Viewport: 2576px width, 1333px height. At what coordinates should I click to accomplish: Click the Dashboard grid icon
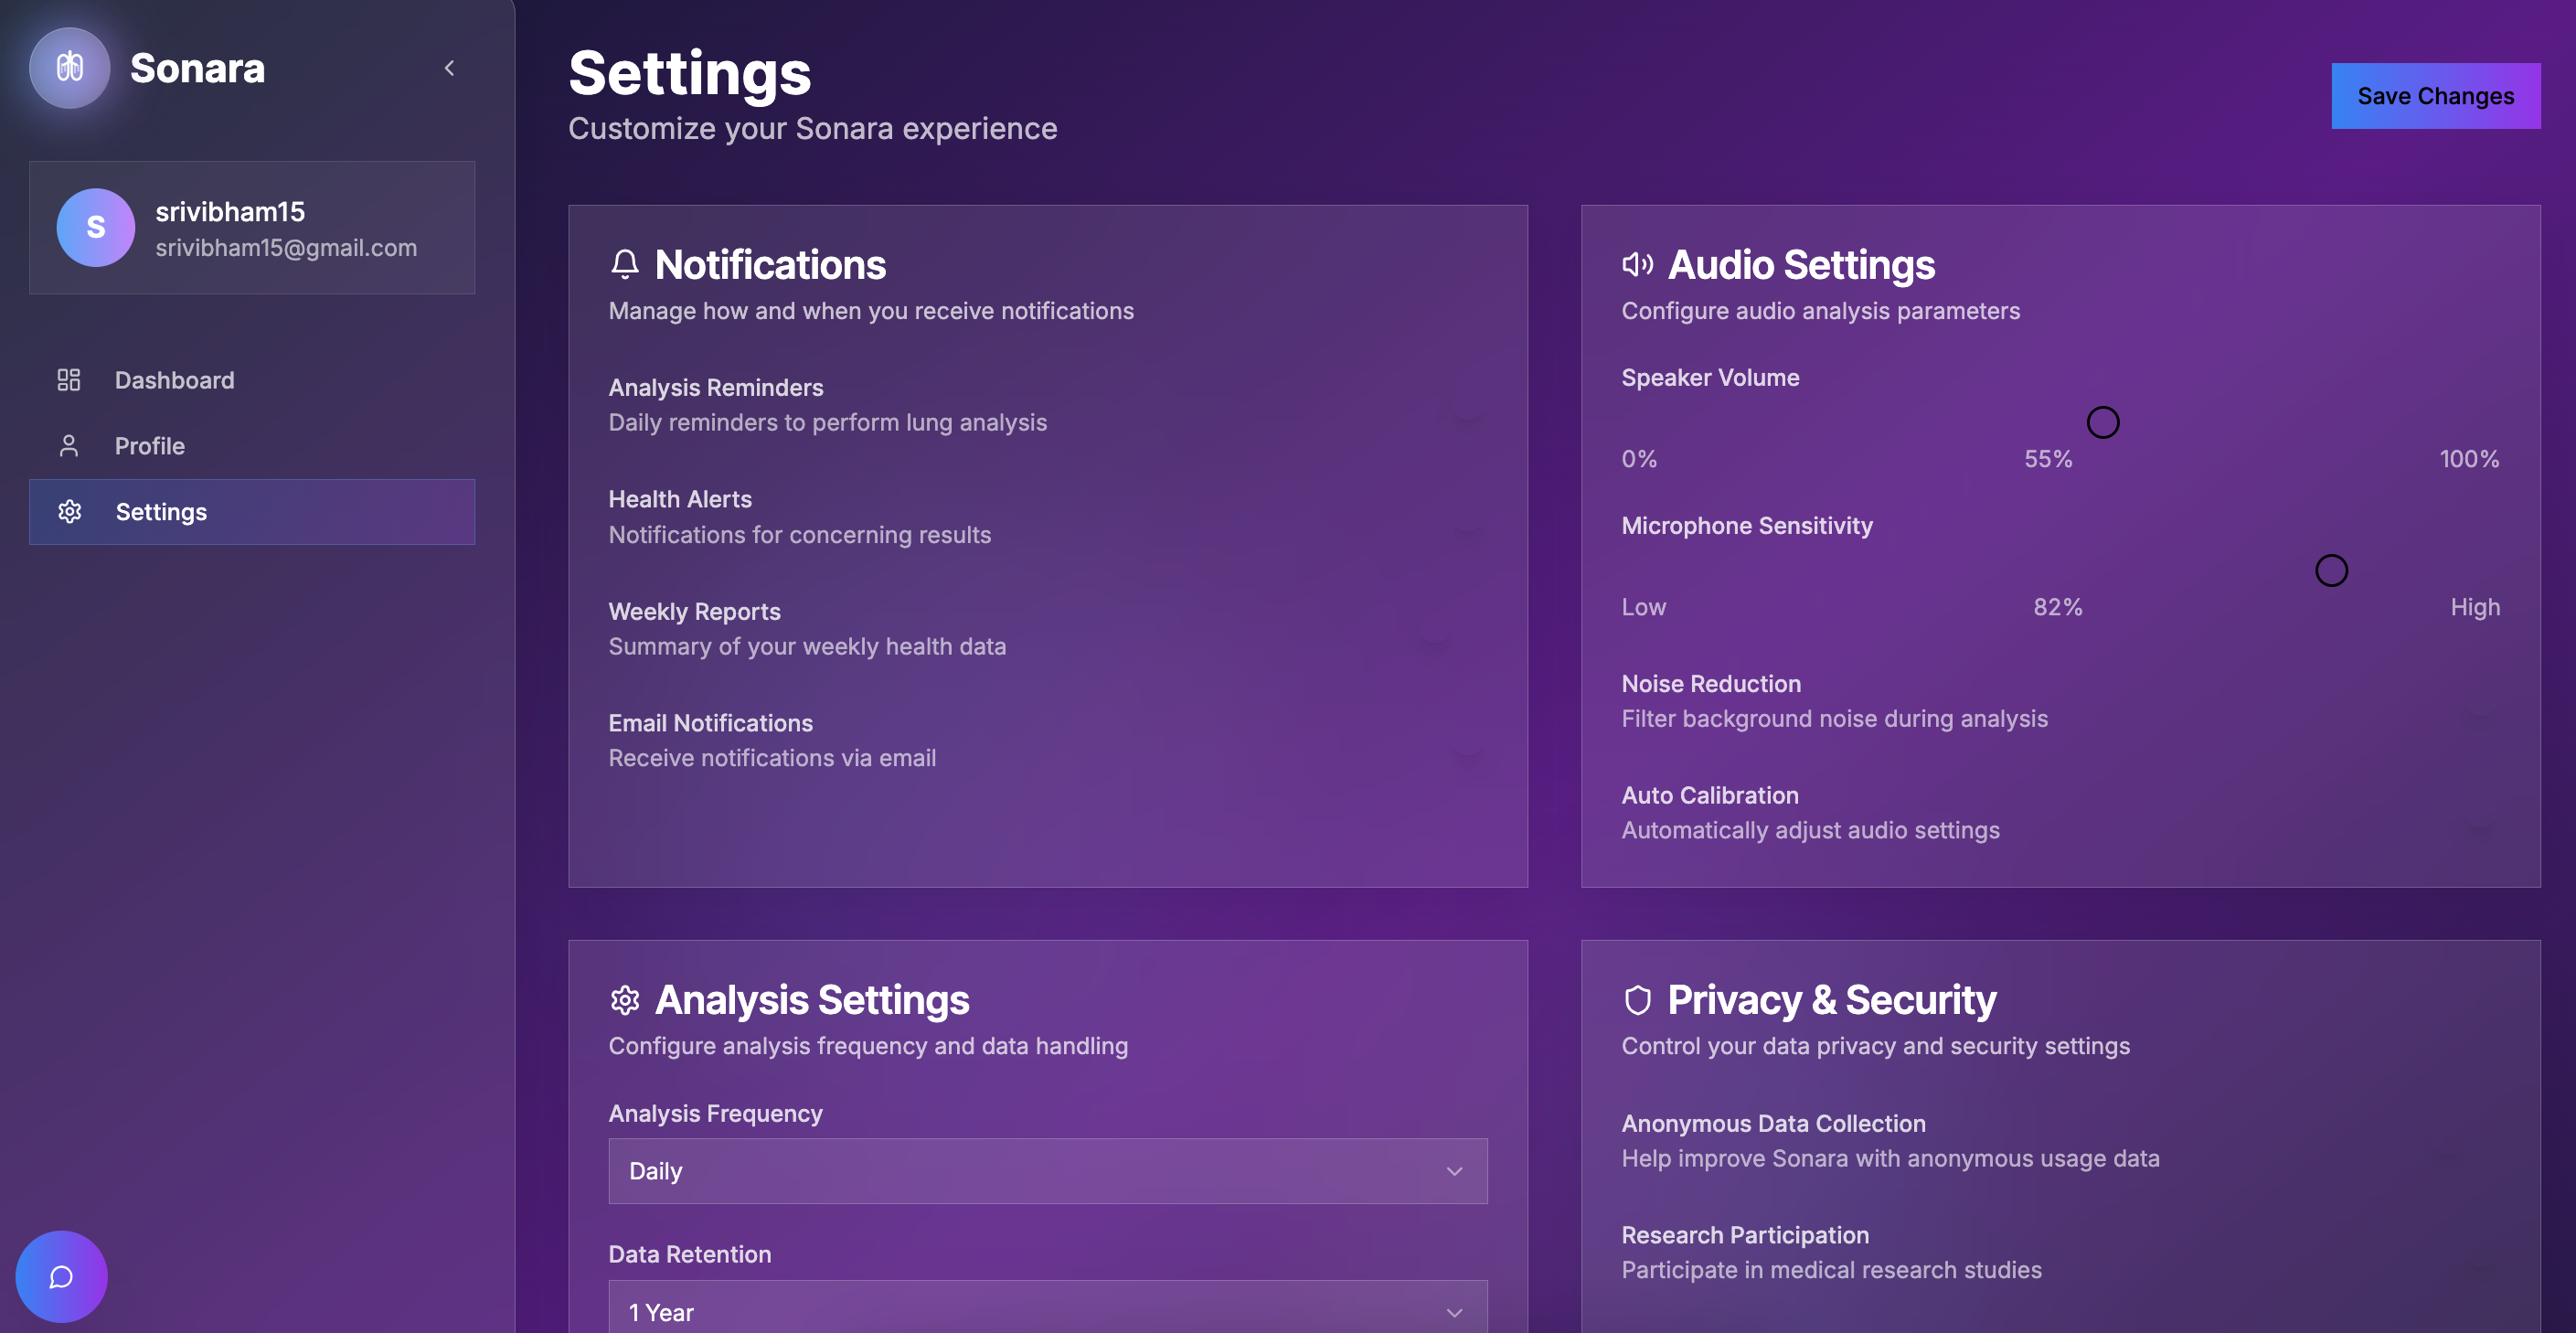click(x=69, y=380)
